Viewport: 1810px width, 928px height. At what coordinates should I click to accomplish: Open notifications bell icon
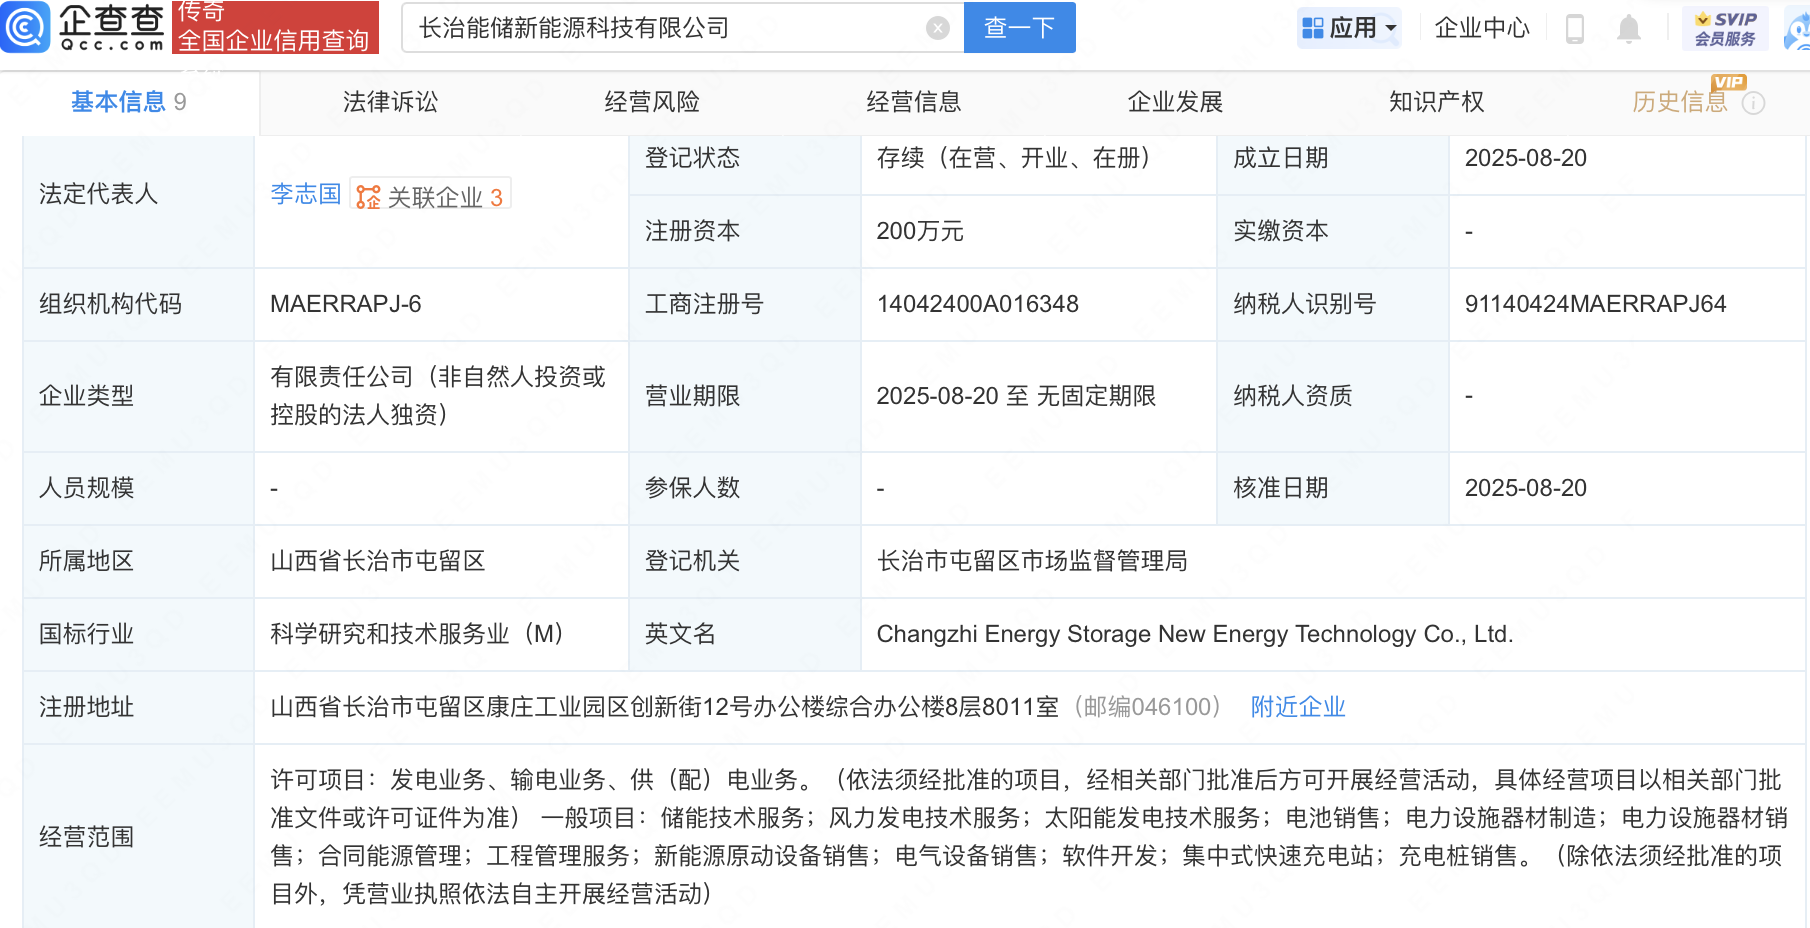[1629, 29]
